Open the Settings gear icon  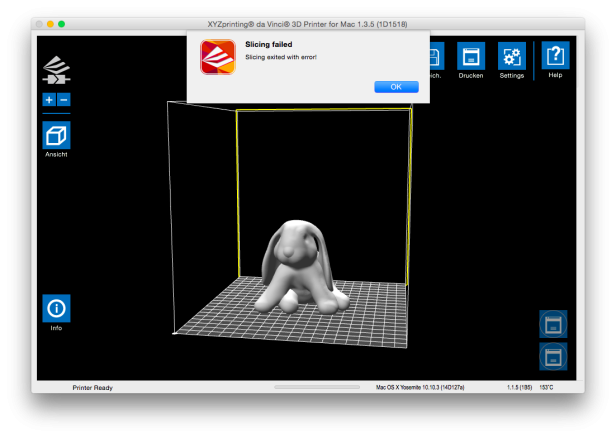click(x=512, y=56)
